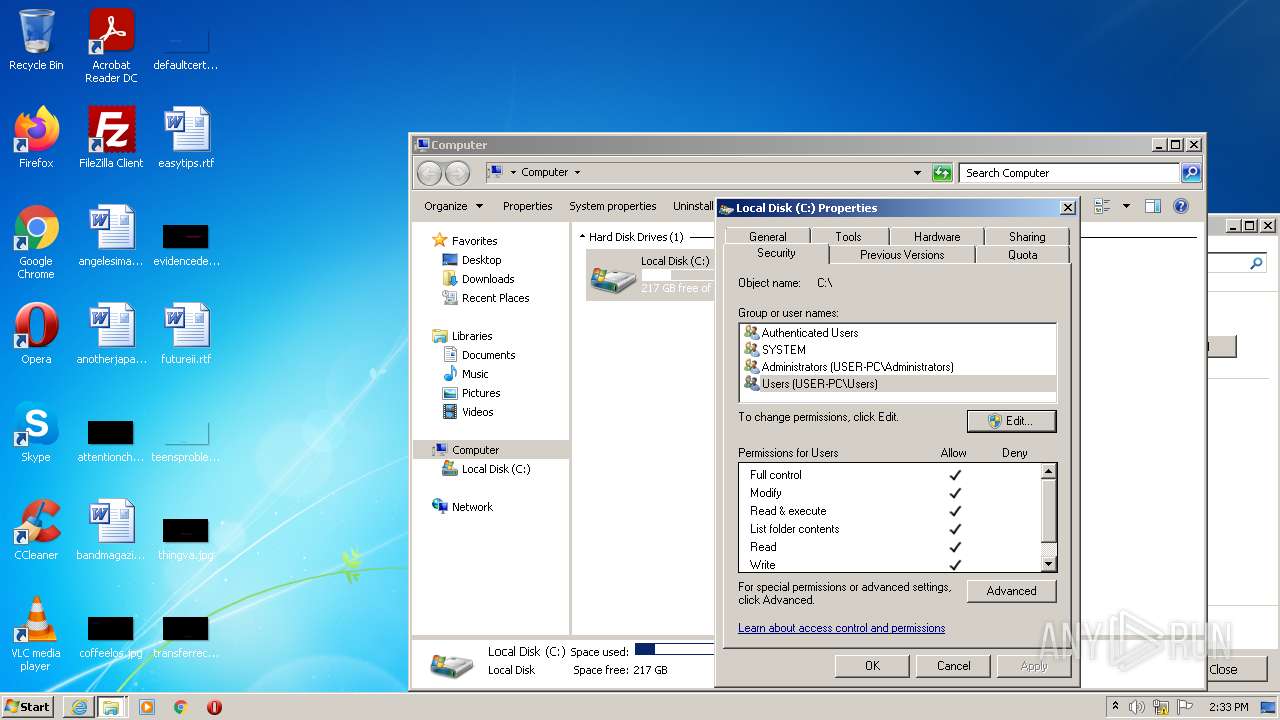
Task: Select futureii.rtf file on desktop
Action: click(x=186, y=334)
